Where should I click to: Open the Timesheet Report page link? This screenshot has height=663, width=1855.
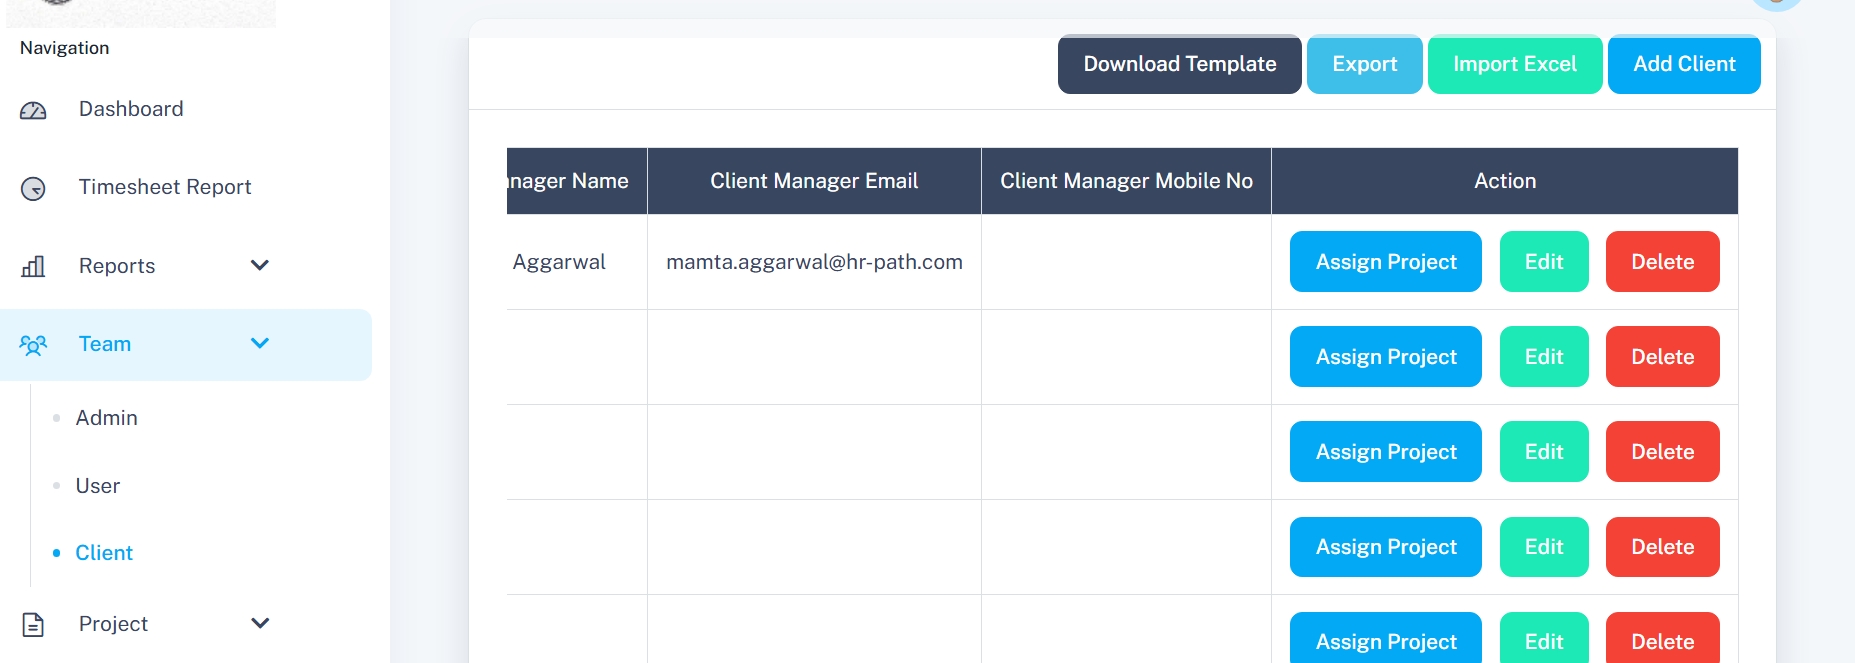[x=165, y=187]
